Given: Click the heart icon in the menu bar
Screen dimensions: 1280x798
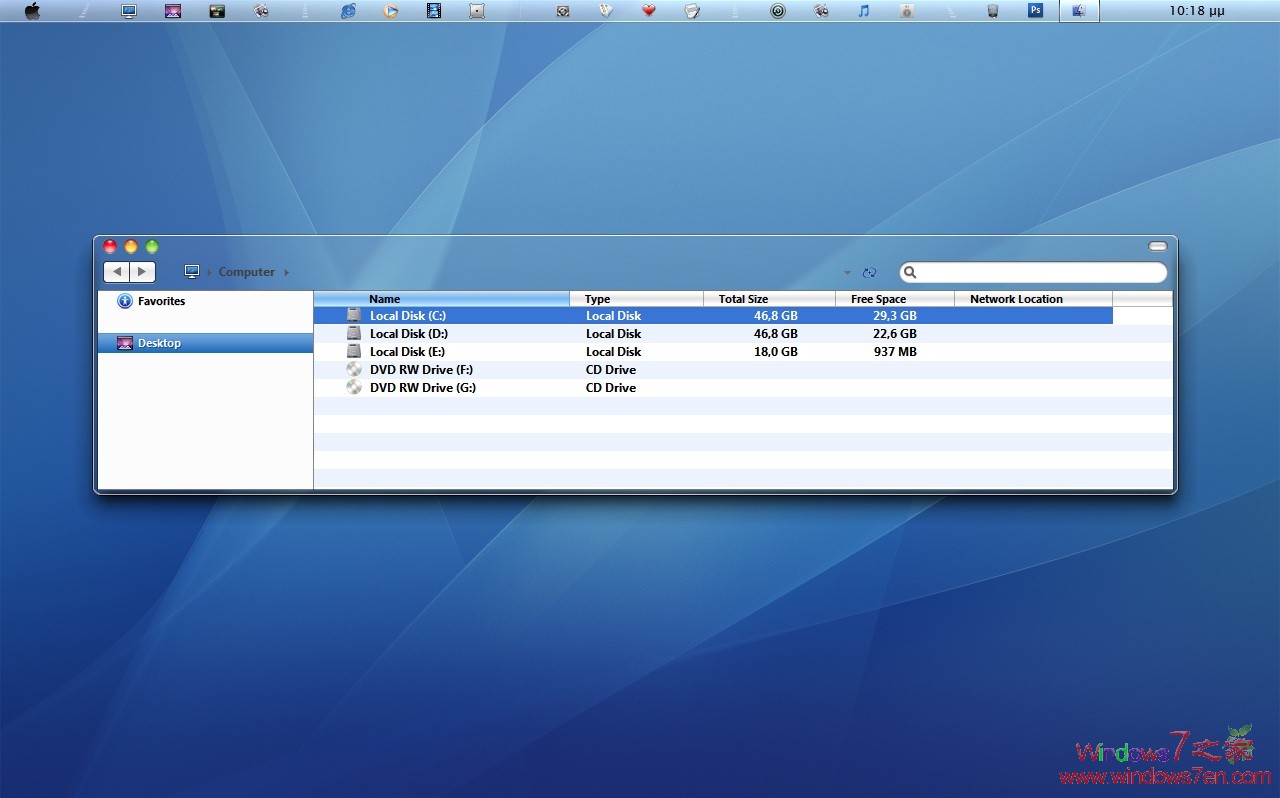Looking at the screenshot, I should 648,10.
